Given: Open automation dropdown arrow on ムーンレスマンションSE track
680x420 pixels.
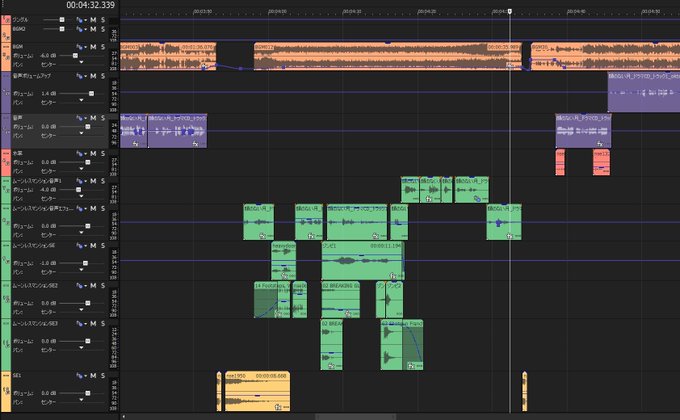Looking at the screenshot, I should click(85, 246).
